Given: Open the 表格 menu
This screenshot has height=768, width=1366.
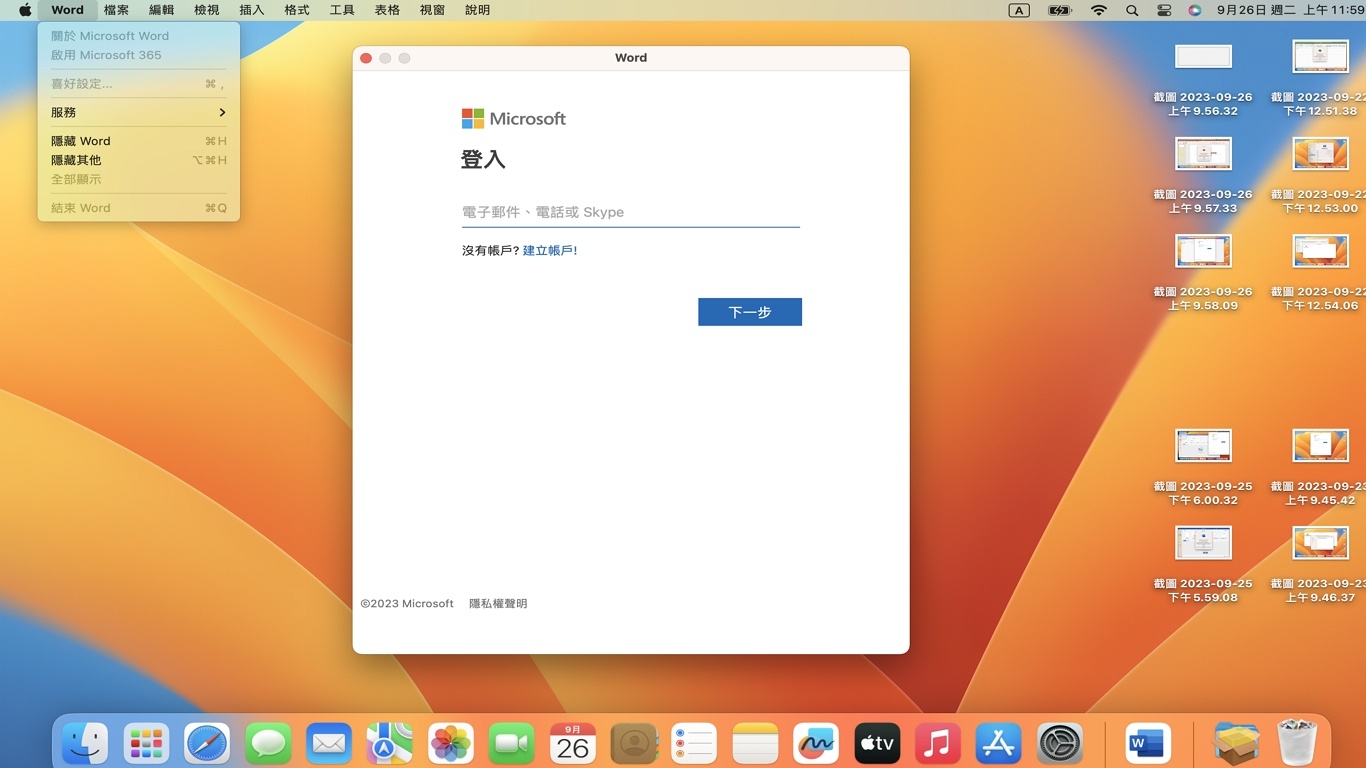Looking at the screenshot, I should tap(387, 10).
